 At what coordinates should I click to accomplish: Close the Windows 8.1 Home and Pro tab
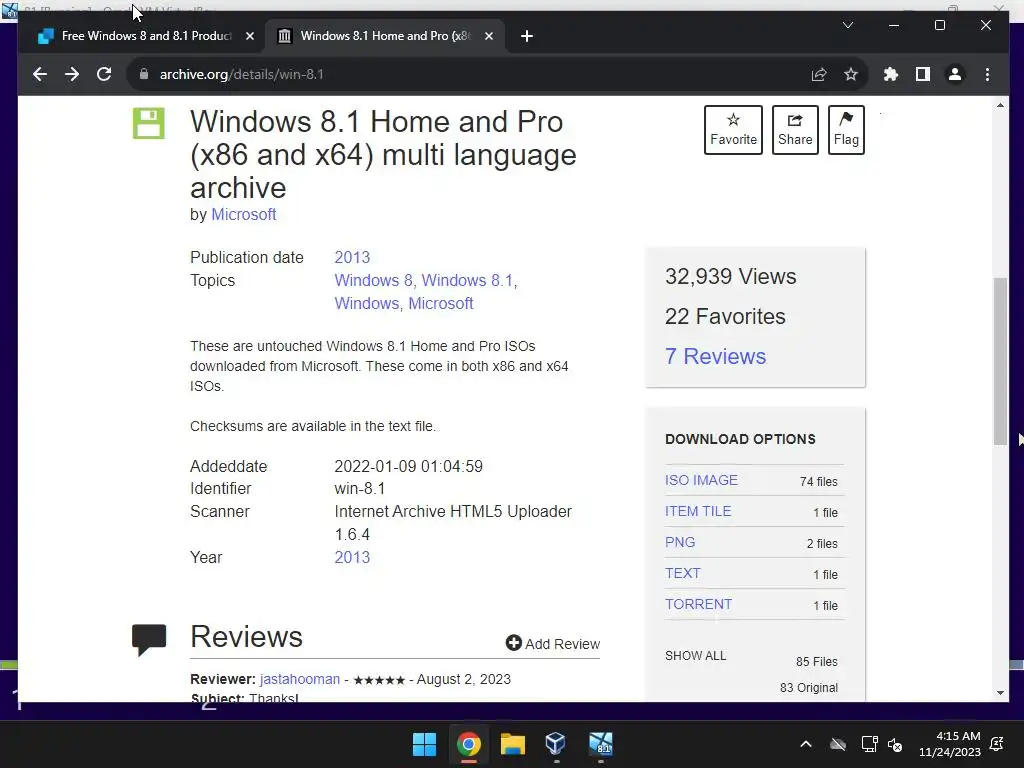click(488, 36)
